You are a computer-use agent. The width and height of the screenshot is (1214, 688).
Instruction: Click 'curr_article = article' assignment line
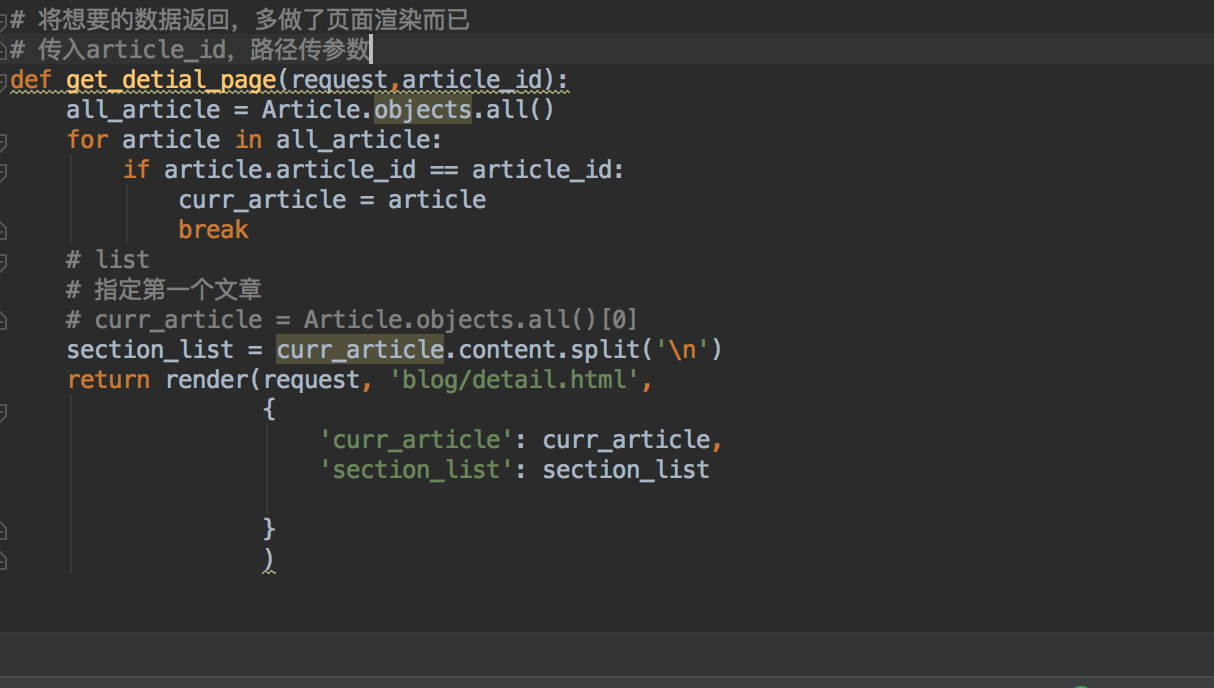click(332, 199)
